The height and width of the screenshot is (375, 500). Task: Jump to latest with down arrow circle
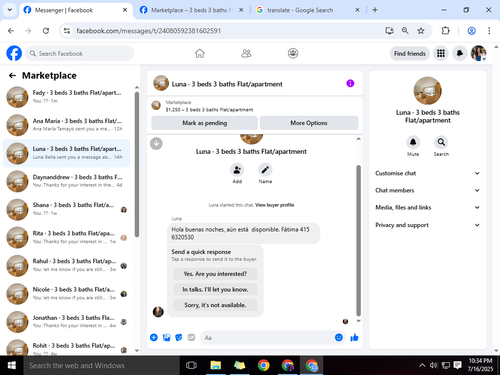[x=156, y=144]
